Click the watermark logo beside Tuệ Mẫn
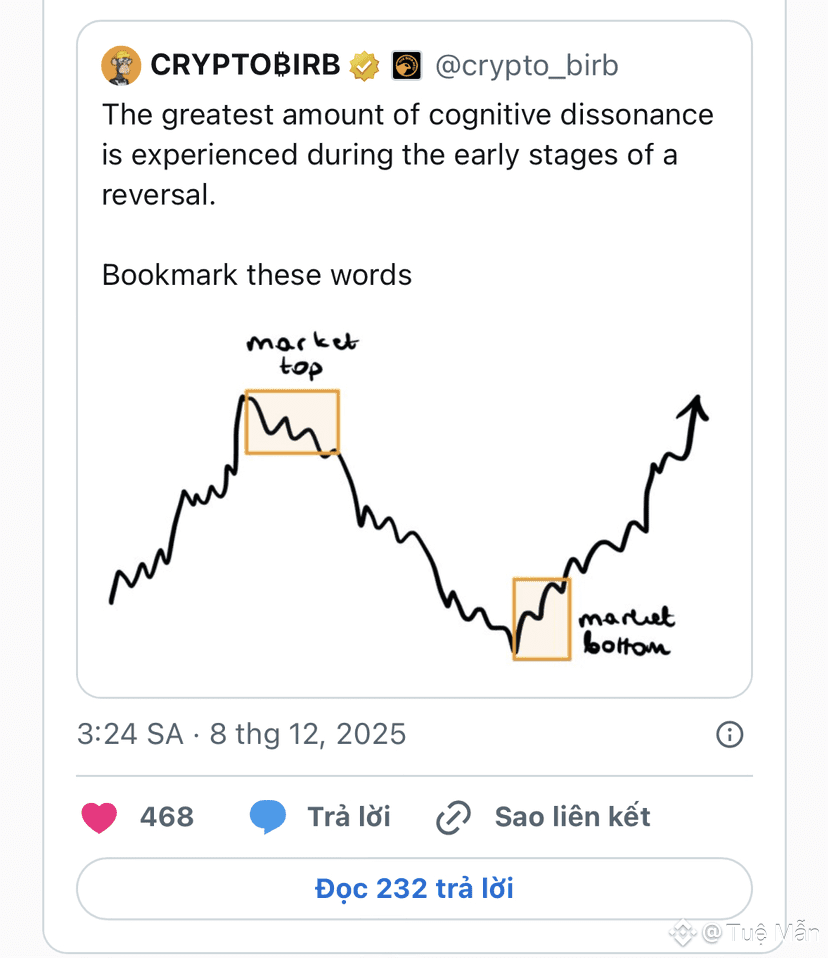The image size is (828, 958). click(x=683, y=934)
